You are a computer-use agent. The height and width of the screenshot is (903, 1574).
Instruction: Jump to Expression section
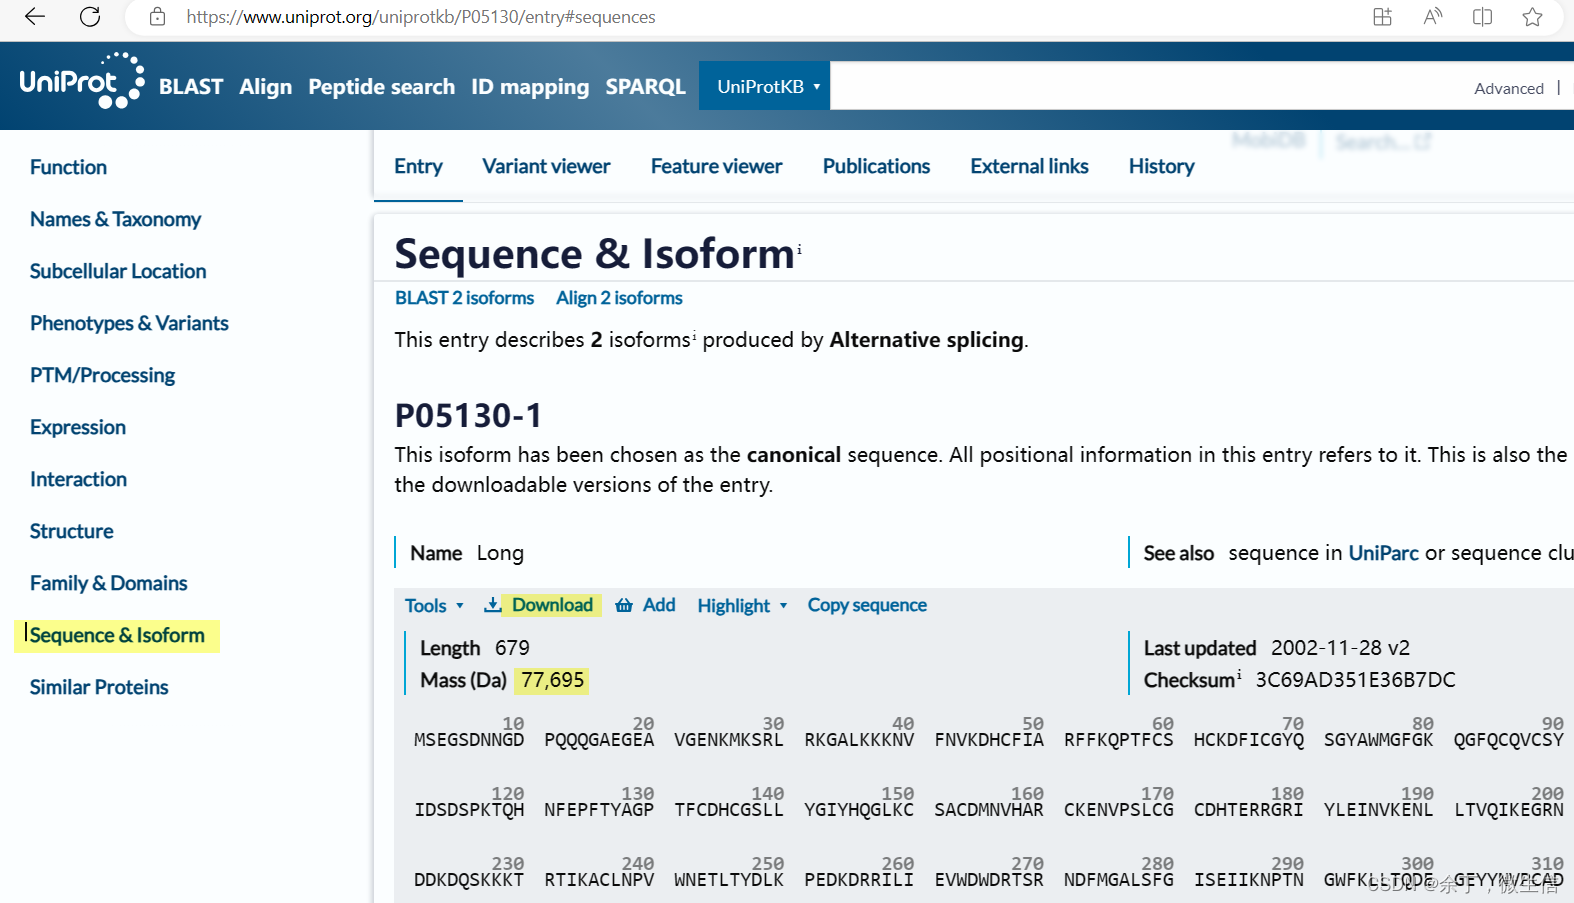(x=78, y=427)
